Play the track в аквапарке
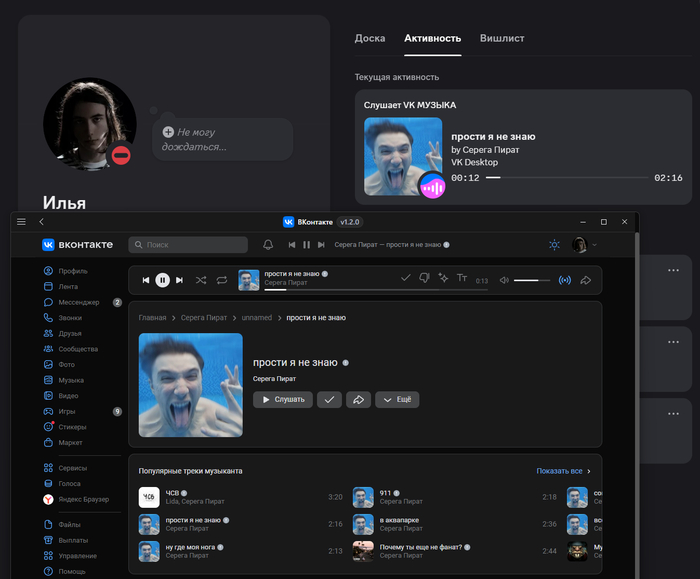700x579 pixels. [455, 524]
